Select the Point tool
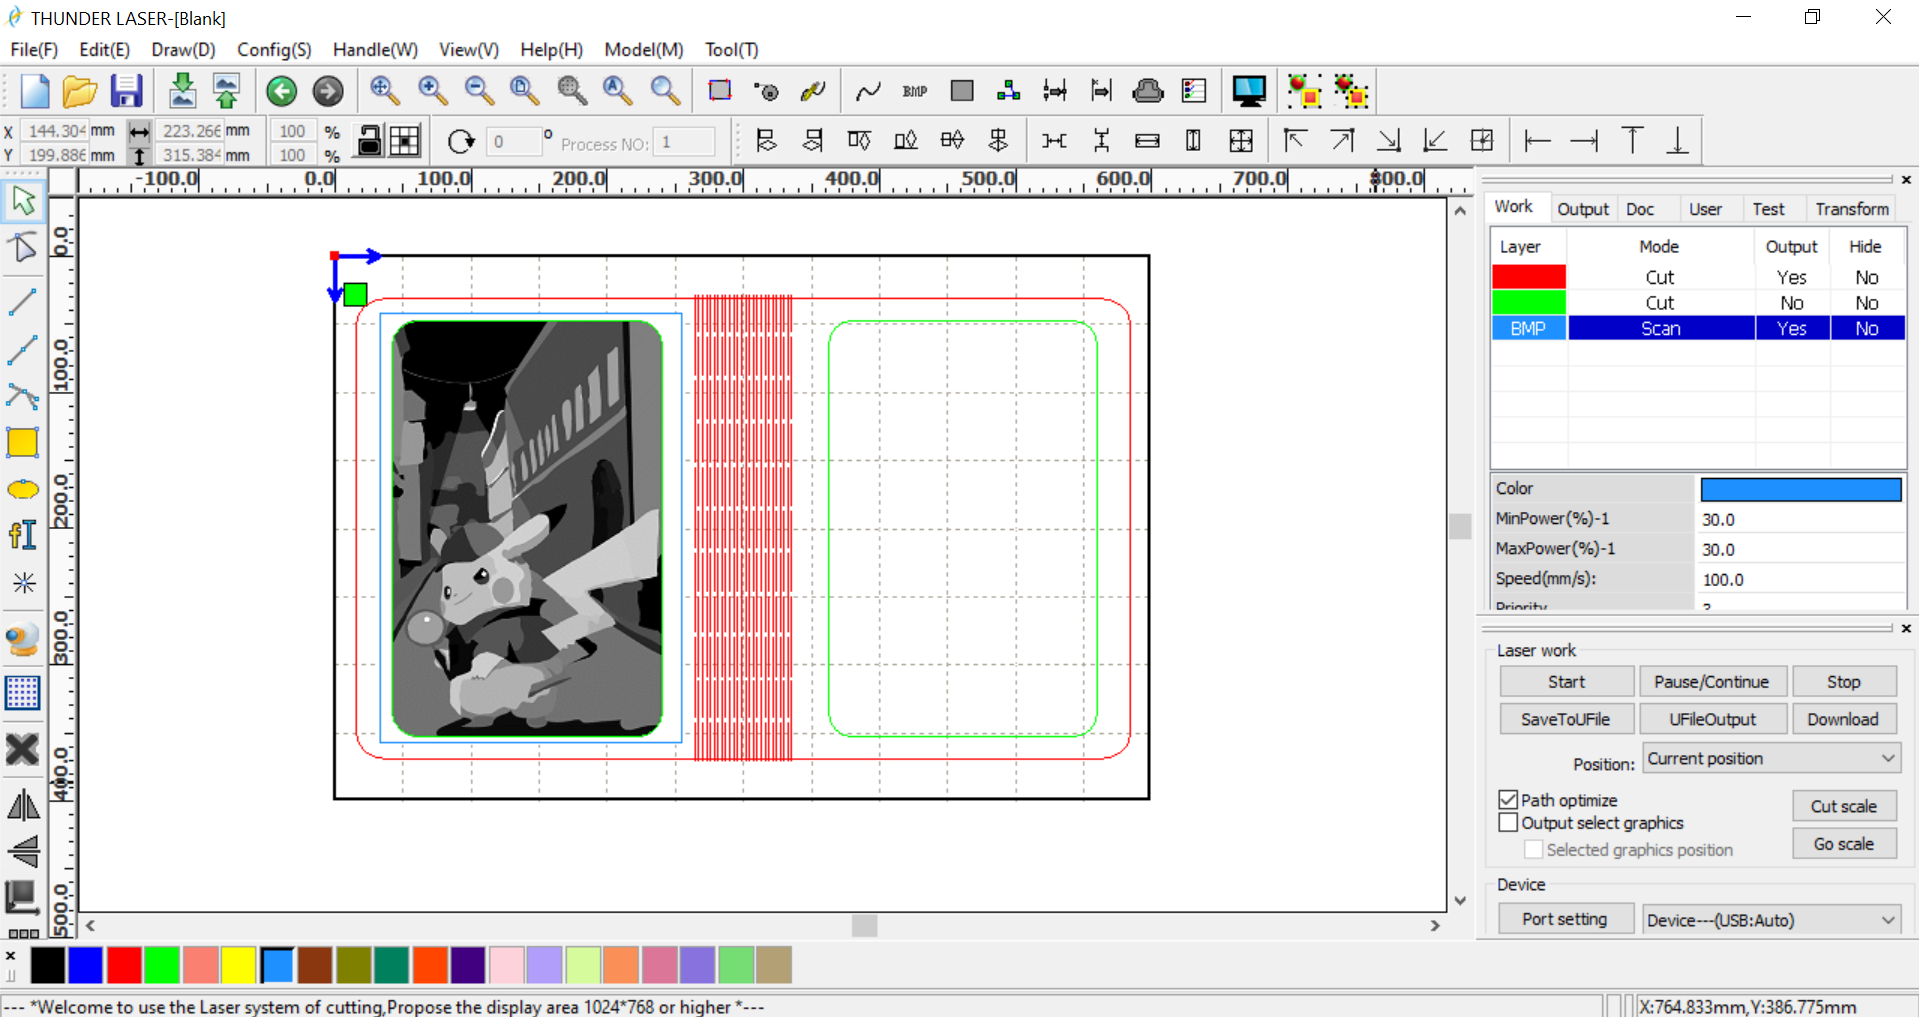Image resolution: width=1919 pixels, height=1017 pixels. click(23, 583)
